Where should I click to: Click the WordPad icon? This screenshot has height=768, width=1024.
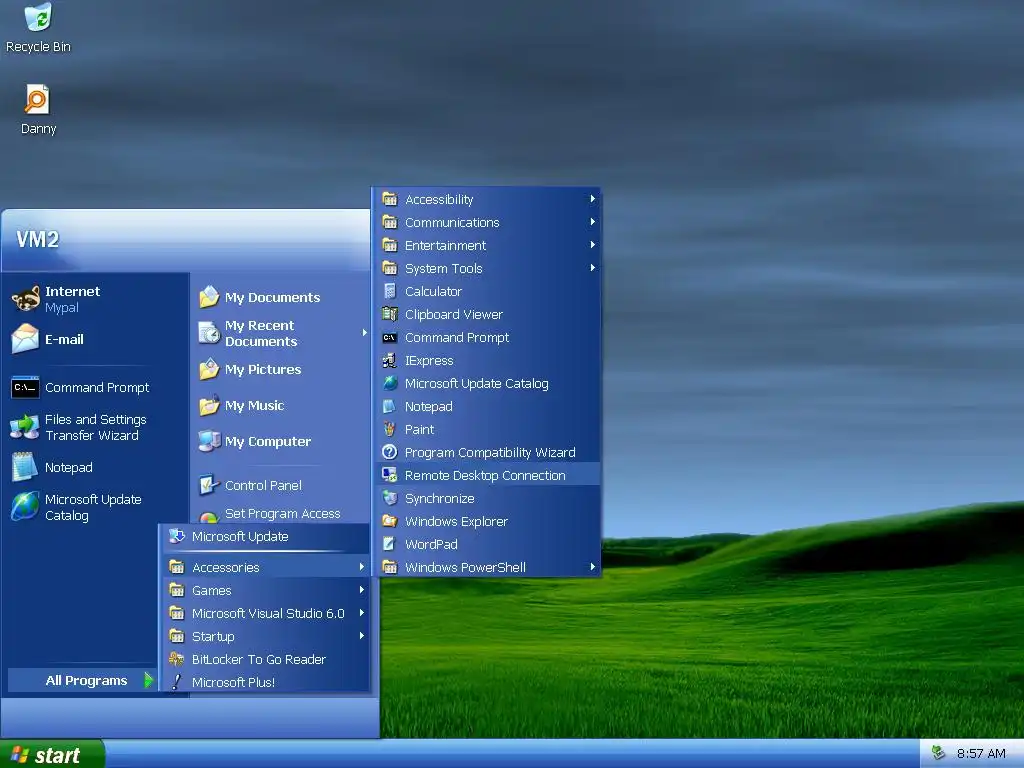[x=390, y=544]
